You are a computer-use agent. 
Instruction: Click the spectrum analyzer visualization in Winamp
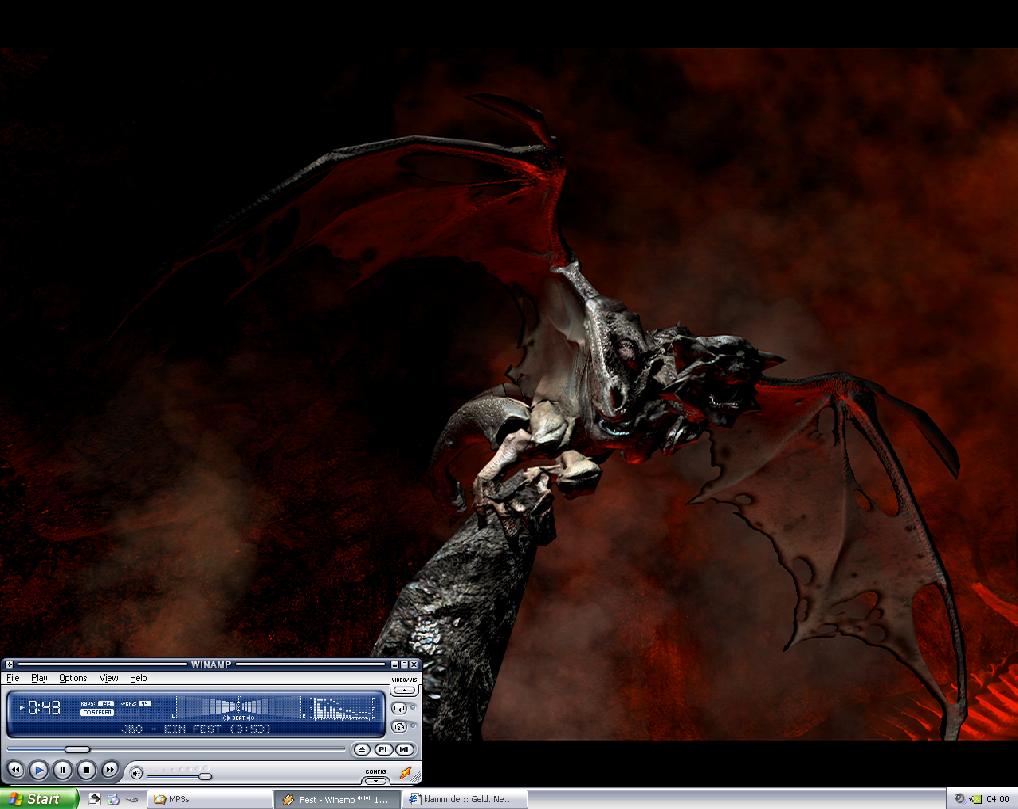point(343,708)
